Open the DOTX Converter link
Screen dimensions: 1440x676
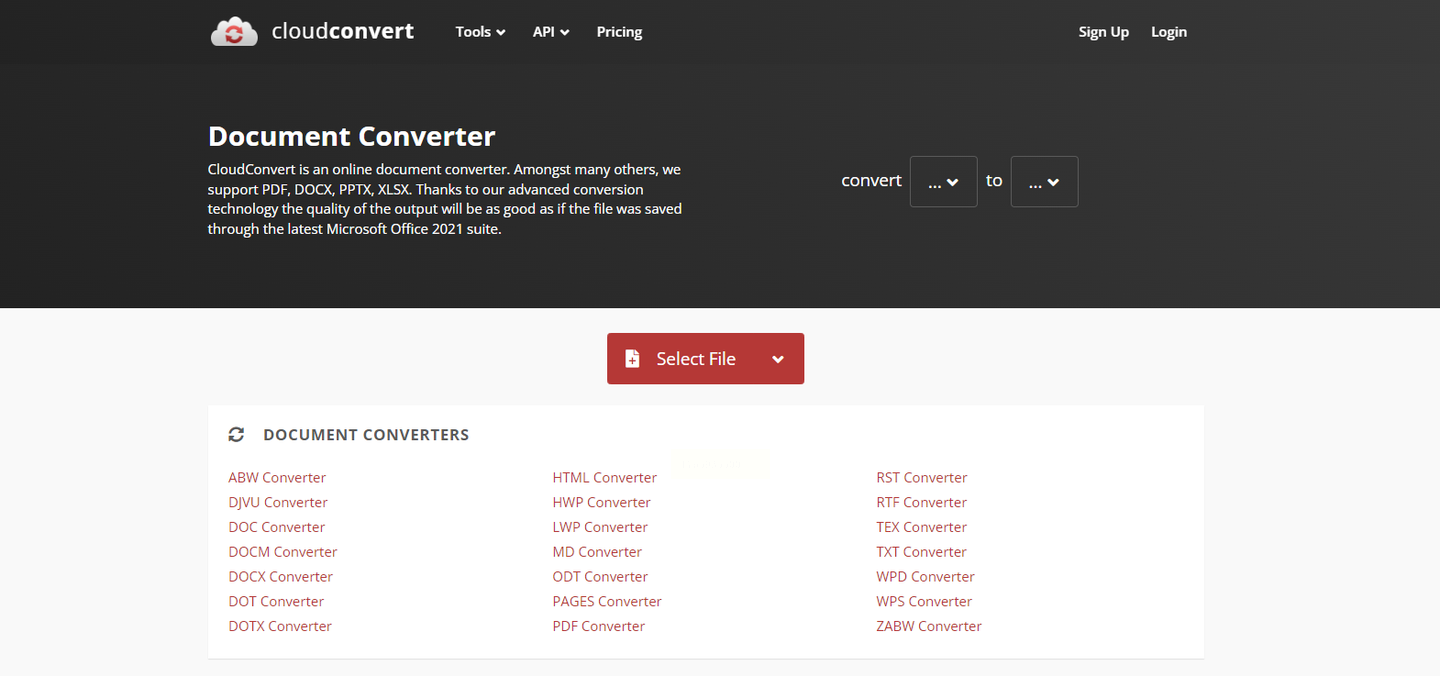280,626
